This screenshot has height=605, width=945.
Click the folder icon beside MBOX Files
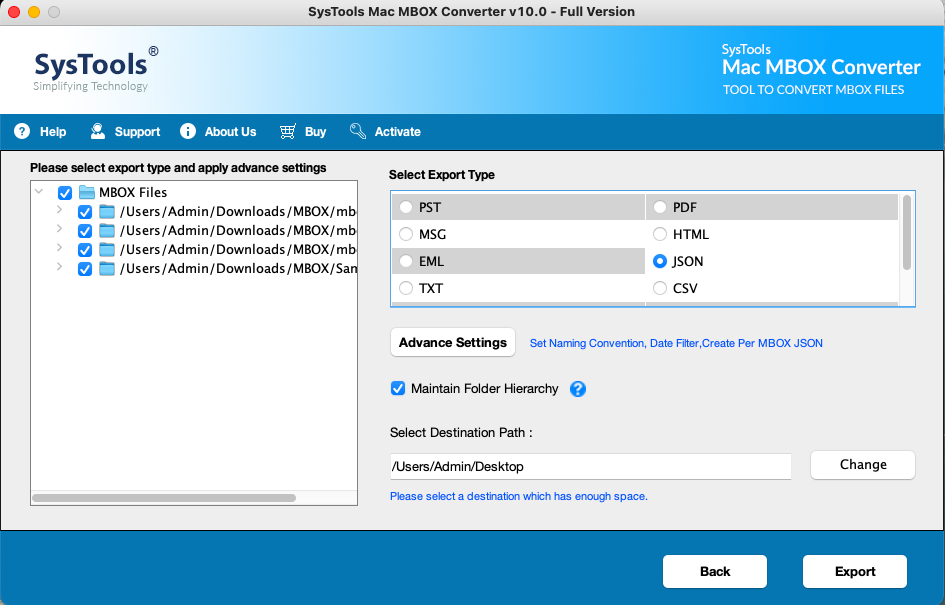pos(87,192)
